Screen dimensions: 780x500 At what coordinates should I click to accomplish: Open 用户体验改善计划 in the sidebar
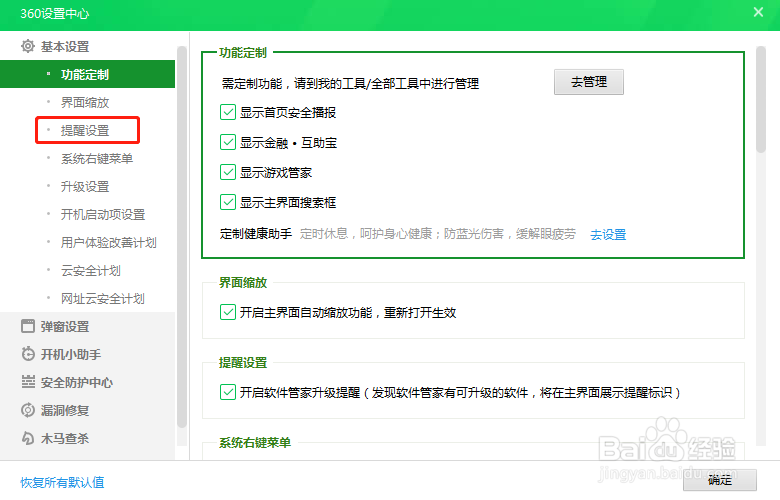pos(109,242)
